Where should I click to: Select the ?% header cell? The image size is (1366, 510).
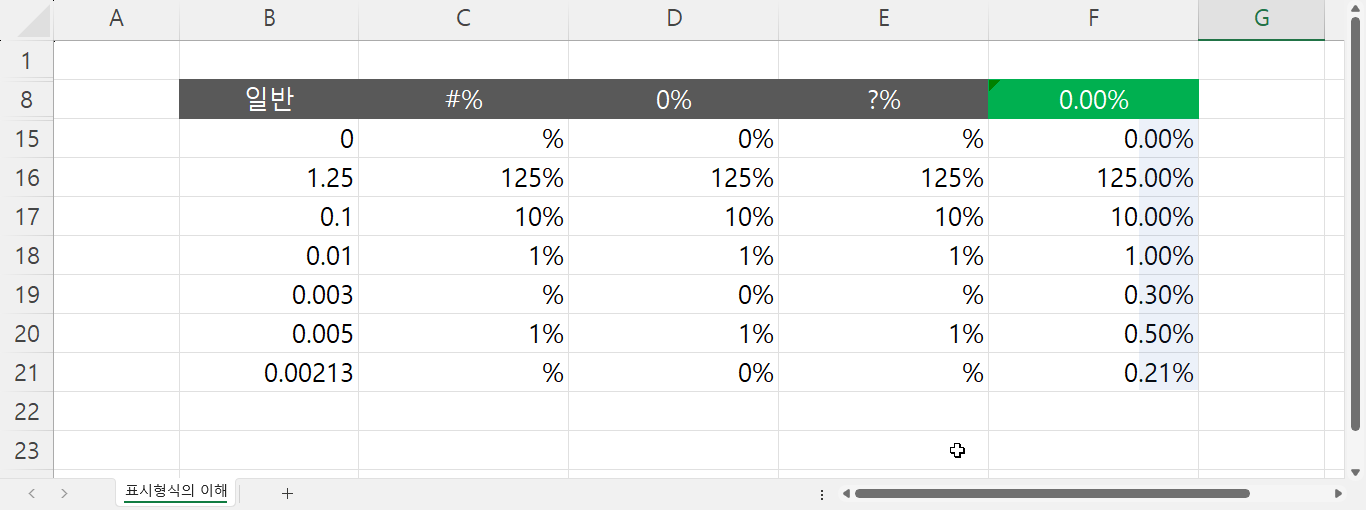tap(883, 99)
